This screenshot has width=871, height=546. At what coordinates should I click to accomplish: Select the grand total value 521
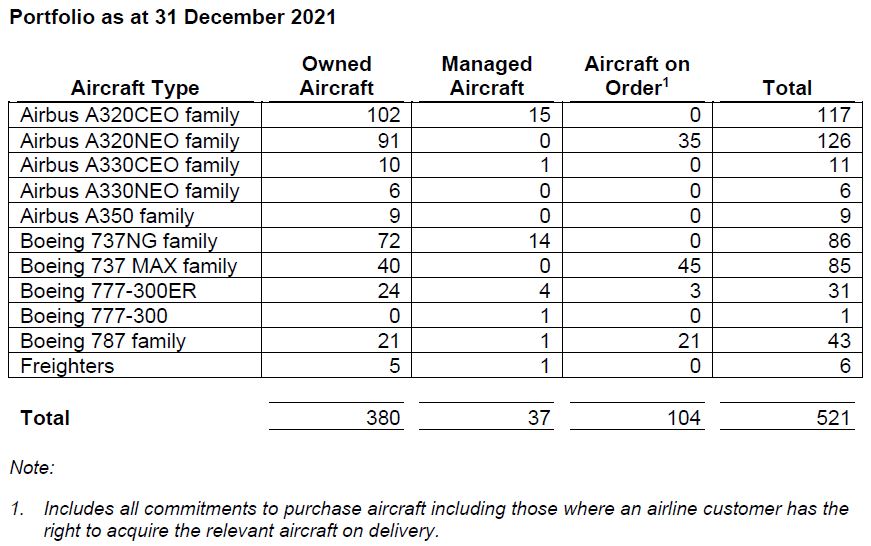point(833,417)
